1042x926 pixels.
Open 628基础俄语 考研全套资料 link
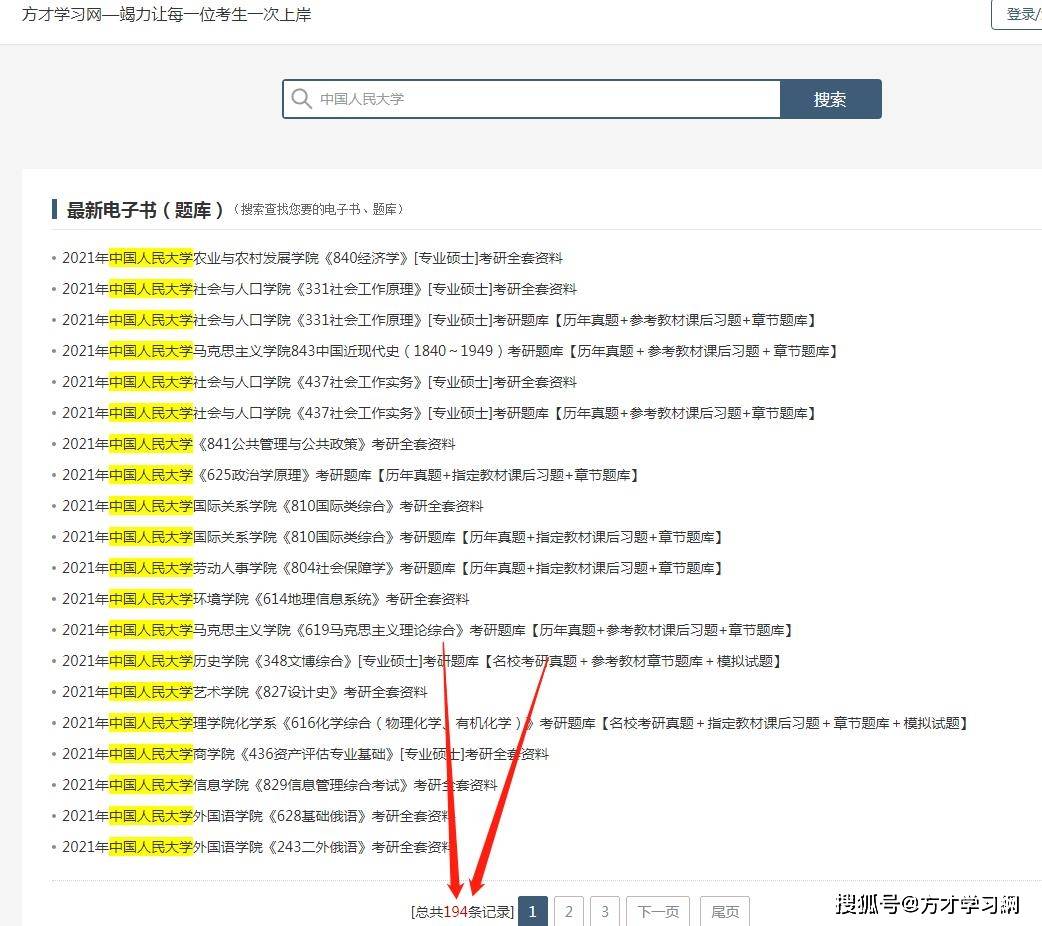click(x=259, y=816)
